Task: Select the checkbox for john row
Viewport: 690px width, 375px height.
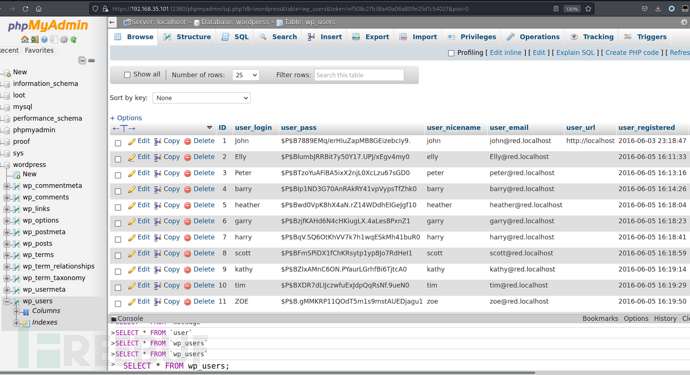Action: (x=118, y=143)
